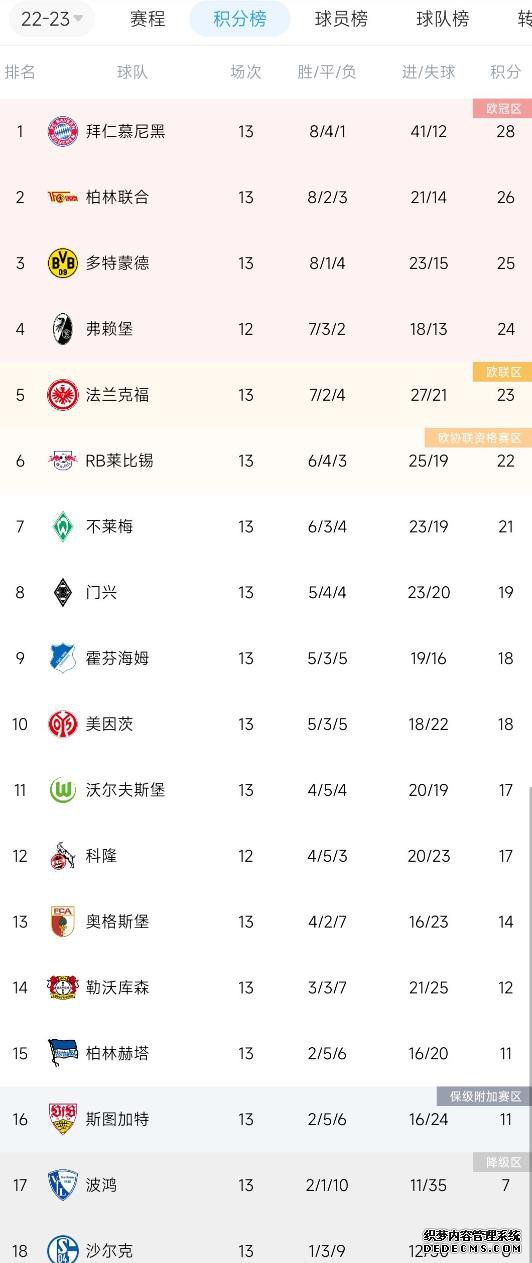Image resolution: width=532 pixels, height=1263 pixels.
Task: Select the Borussia Dortmund BVB logo
Action: click(x=63, y=263)
